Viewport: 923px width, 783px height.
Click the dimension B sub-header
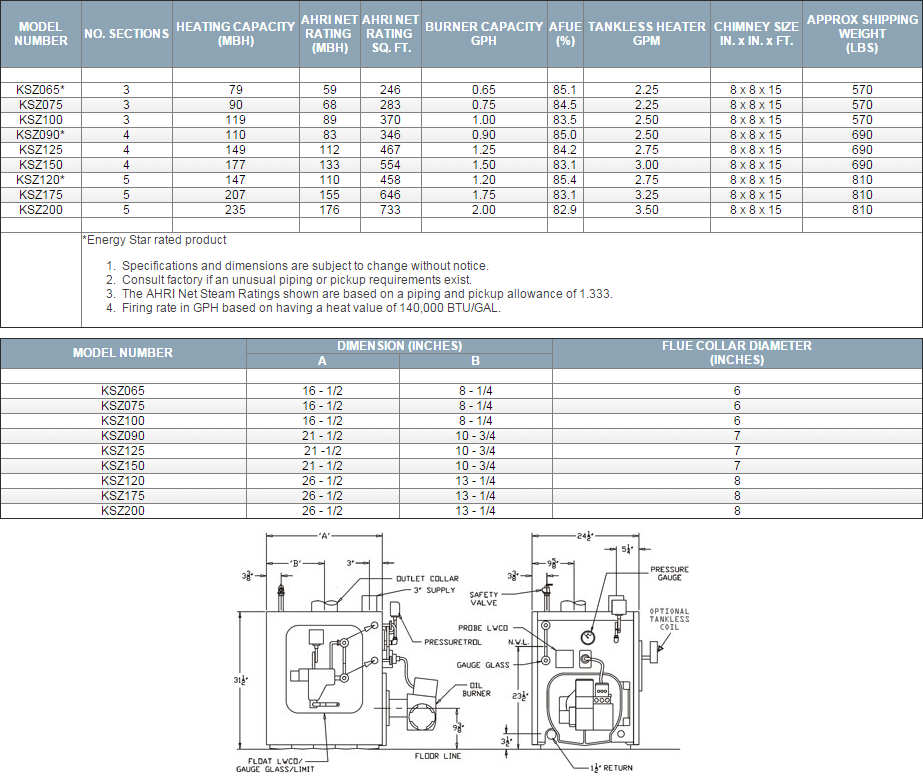[x=476, y=361]
